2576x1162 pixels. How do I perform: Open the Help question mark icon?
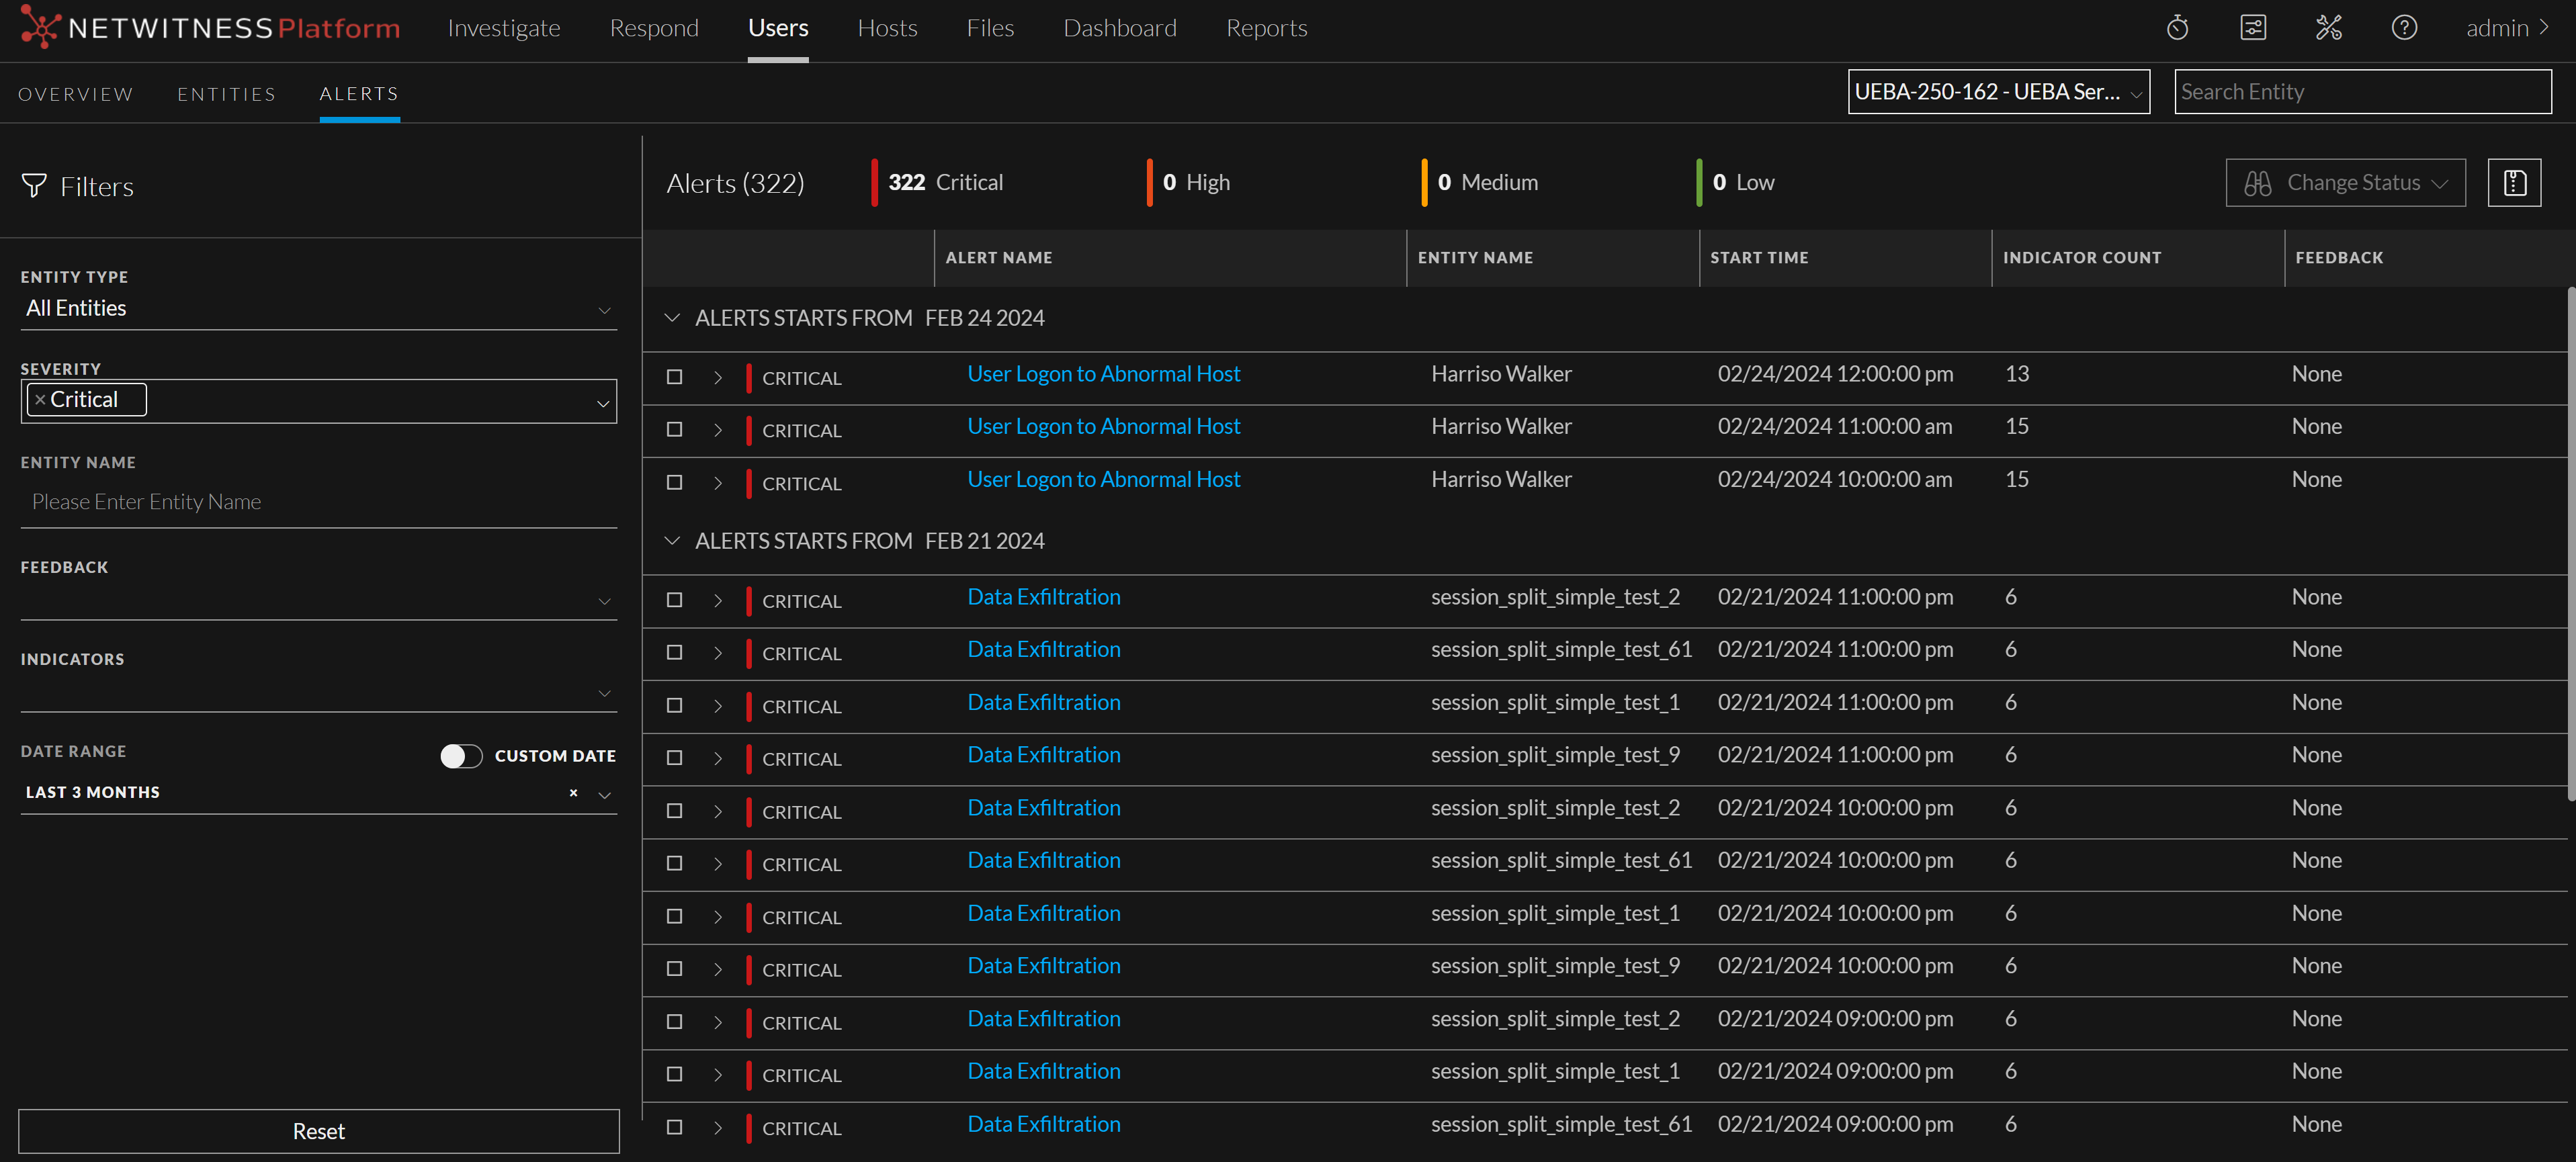[x=2404, y=27]
